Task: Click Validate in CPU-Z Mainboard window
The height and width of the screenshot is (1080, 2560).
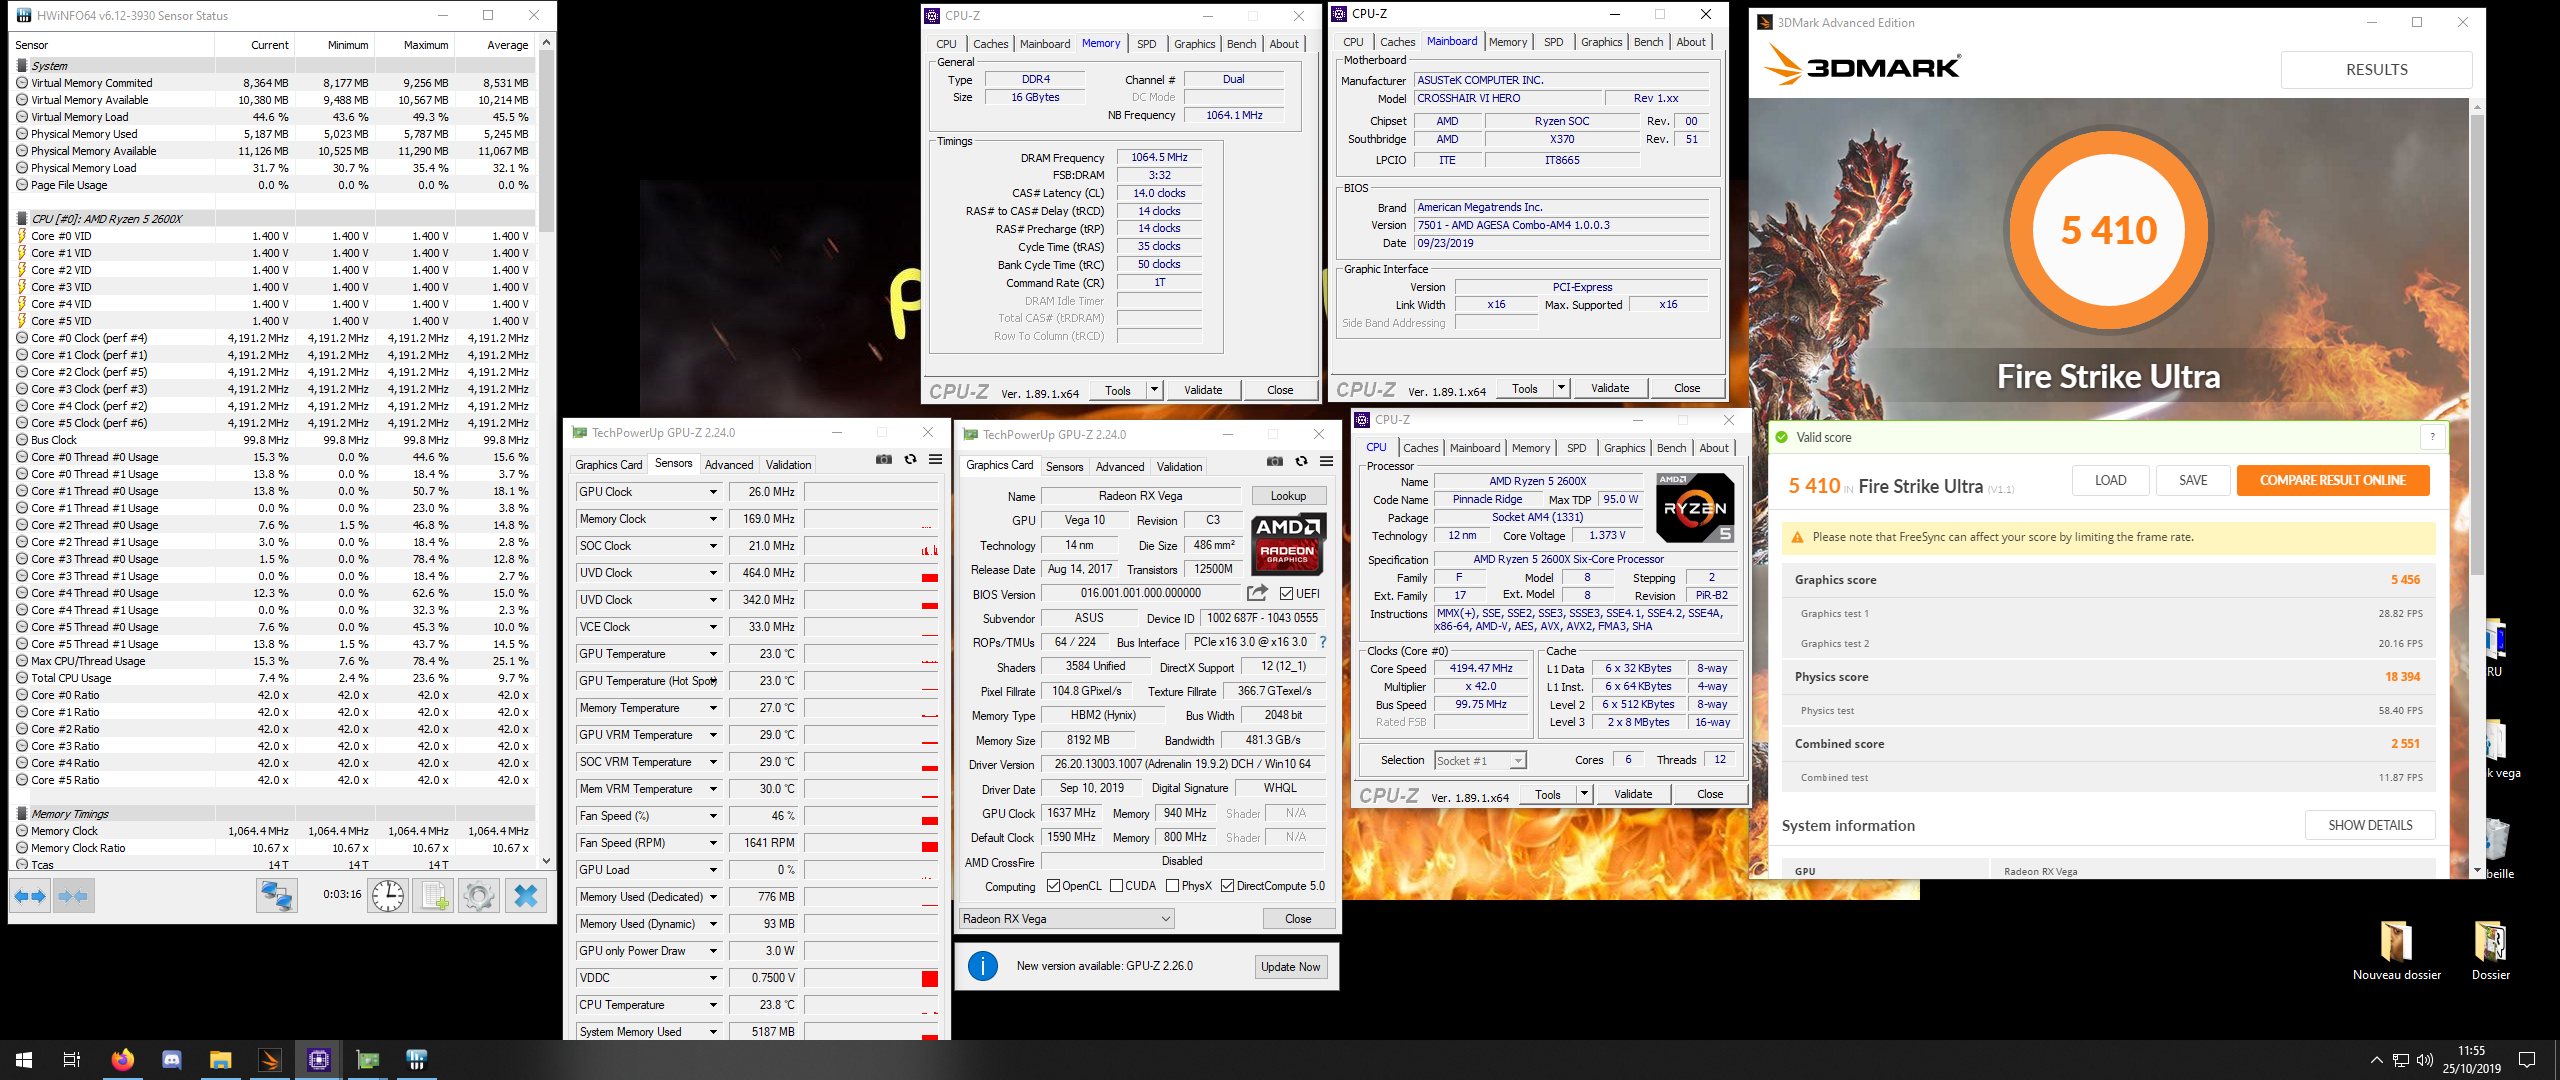Action: pyautogui.click(x=1610, y=388)
